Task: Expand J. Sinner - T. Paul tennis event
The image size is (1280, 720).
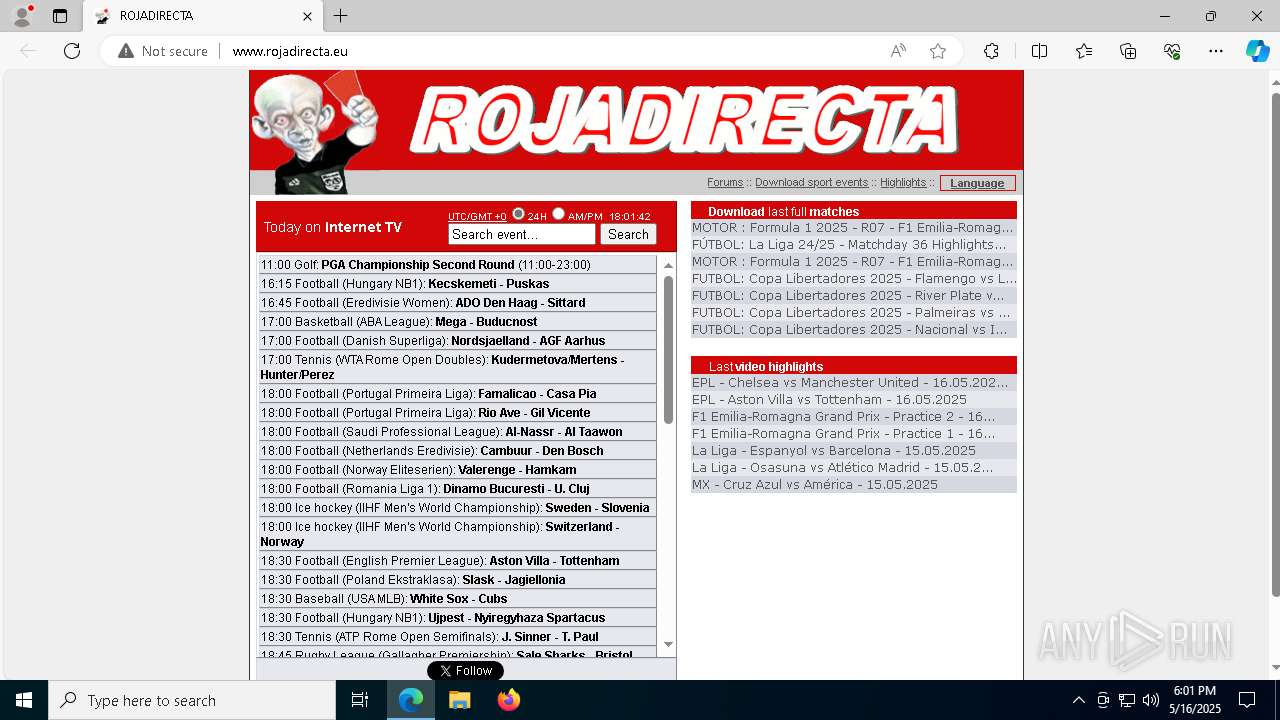Action: click(457, 637)
